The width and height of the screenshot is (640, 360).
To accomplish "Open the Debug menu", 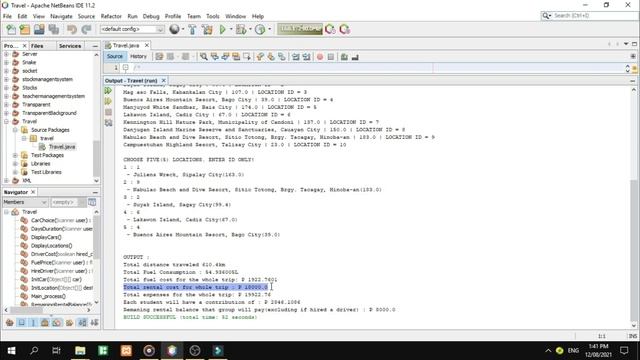I will pyautogui.click(x=151, y=16).
